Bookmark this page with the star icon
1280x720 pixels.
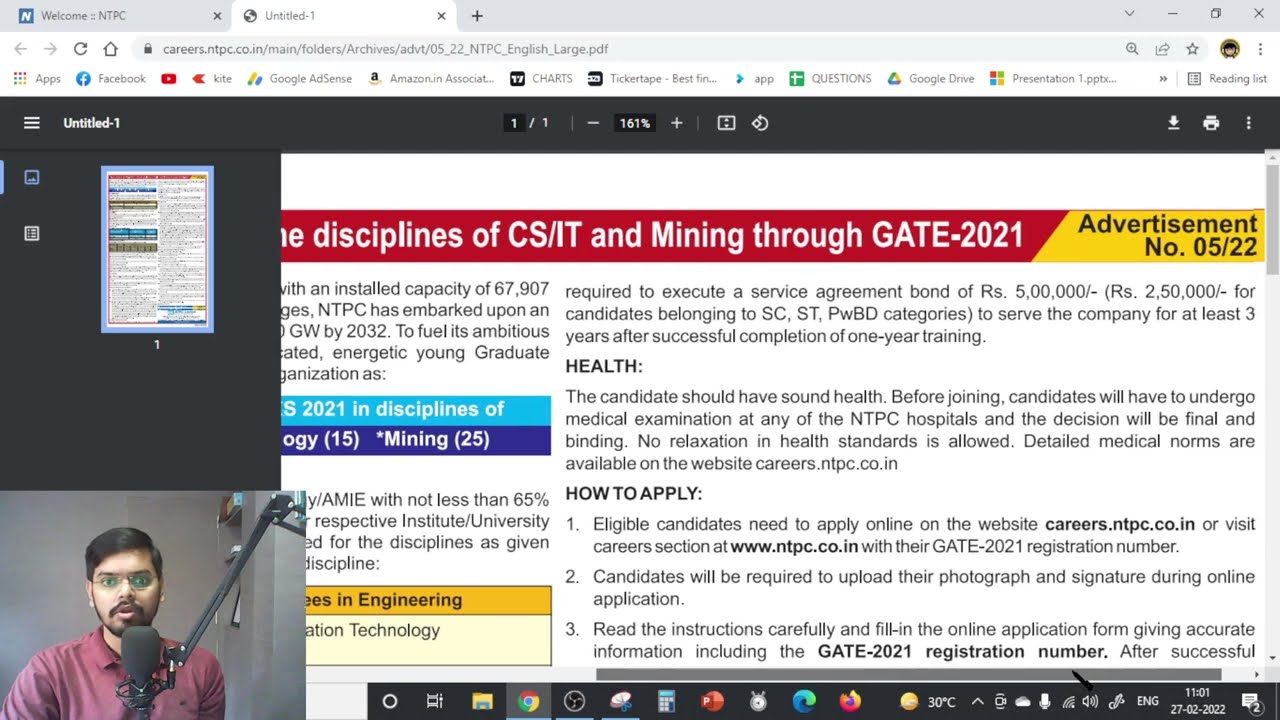click(x=1192, y=48)
